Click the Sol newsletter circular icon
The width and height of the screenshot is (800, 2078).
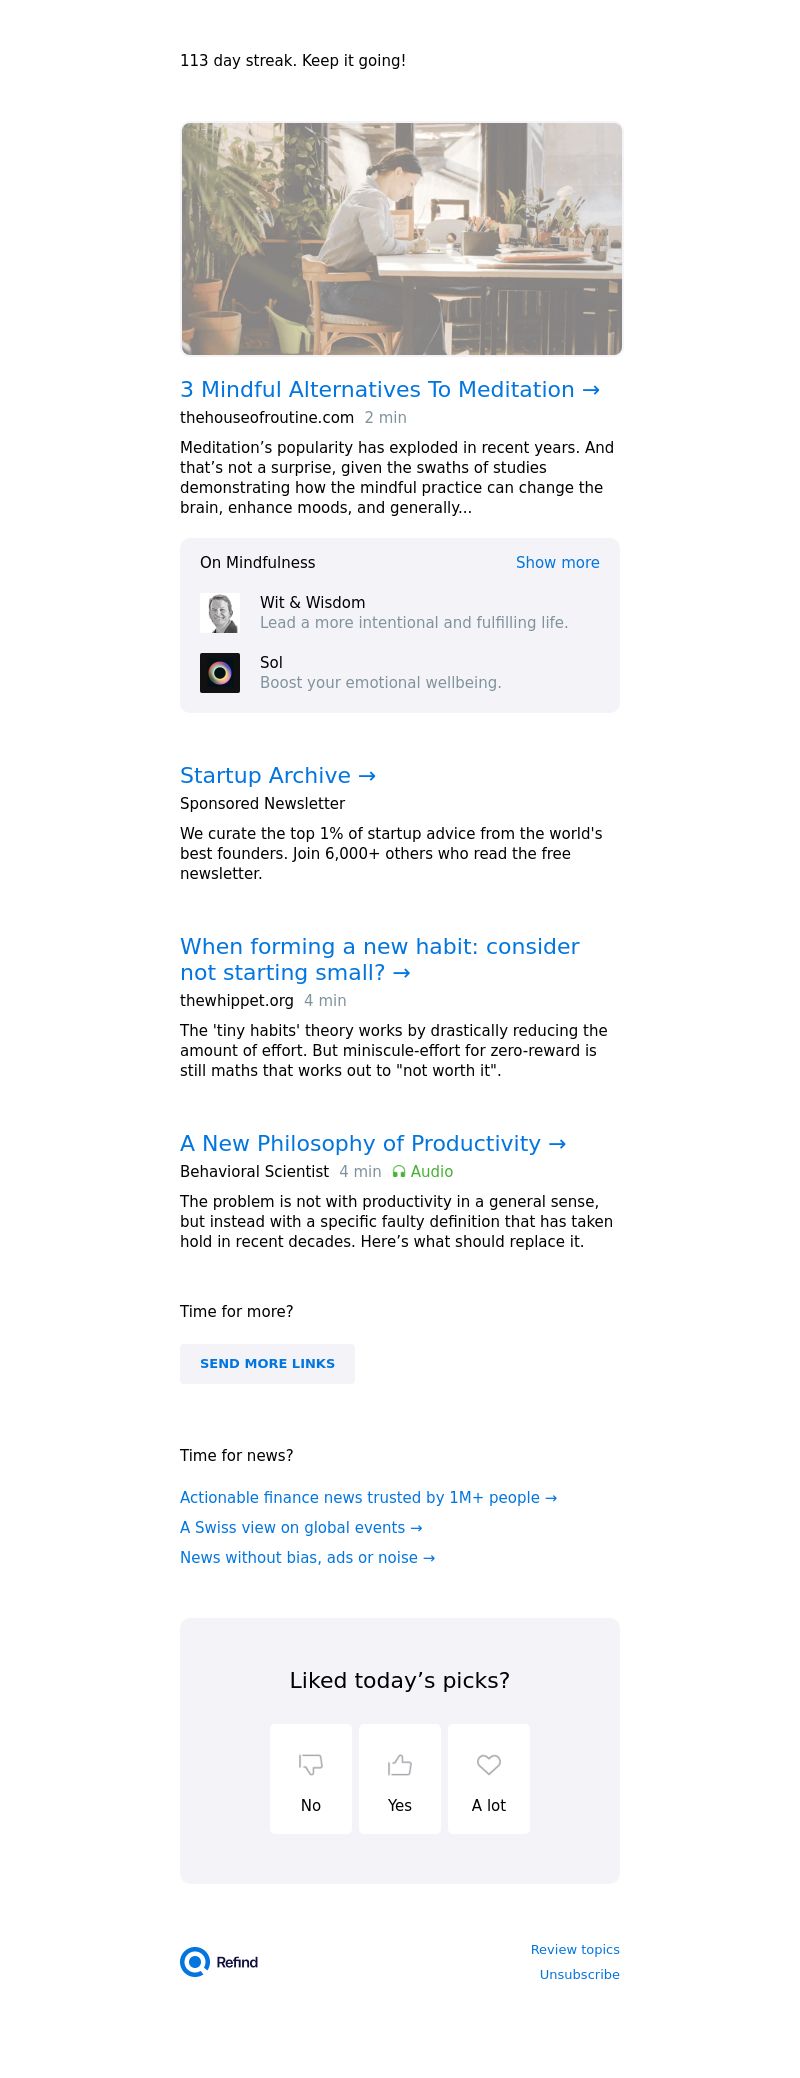pos(220,673)
